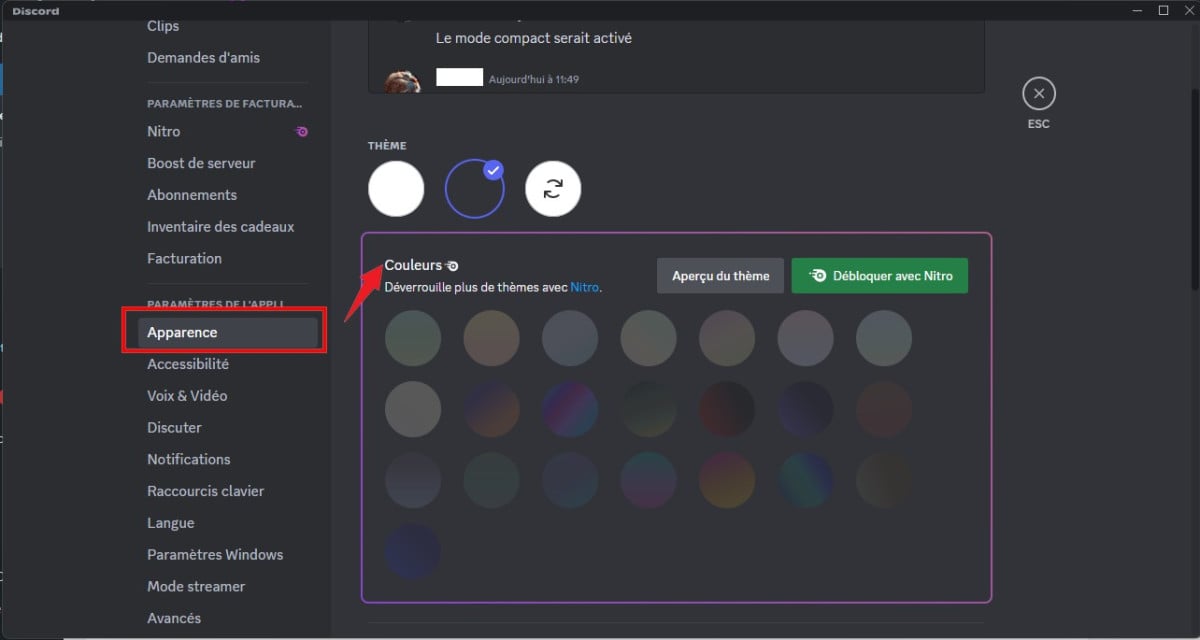Click the Aperçu du thème button
Viewport: 1200px width, 640px height.
pos(720,276)
